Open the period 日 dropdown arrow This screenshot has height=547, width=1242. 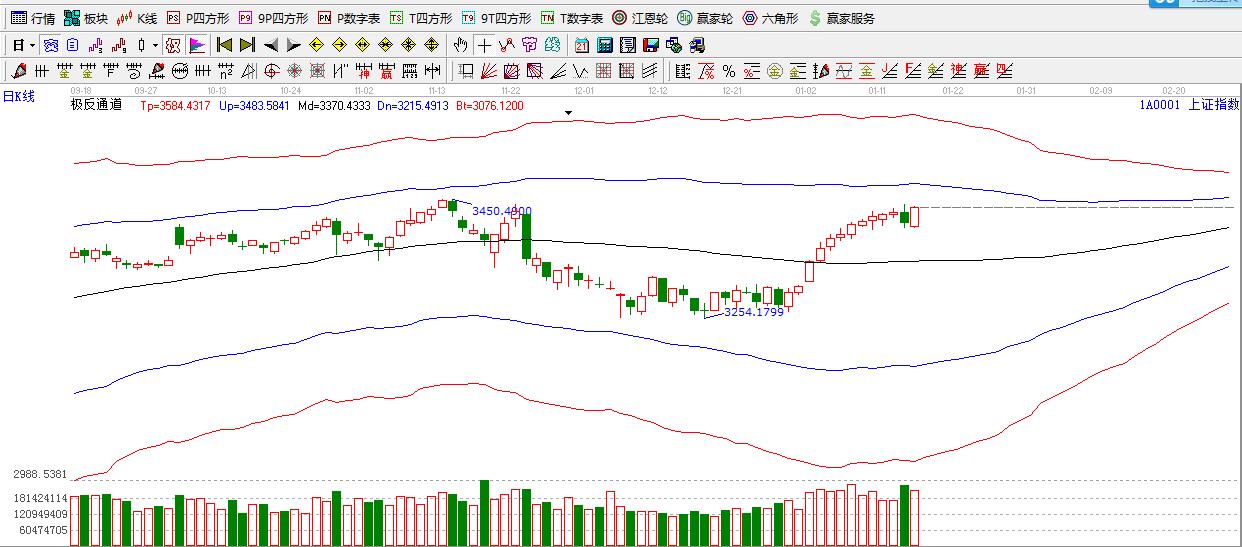point(32,46)
